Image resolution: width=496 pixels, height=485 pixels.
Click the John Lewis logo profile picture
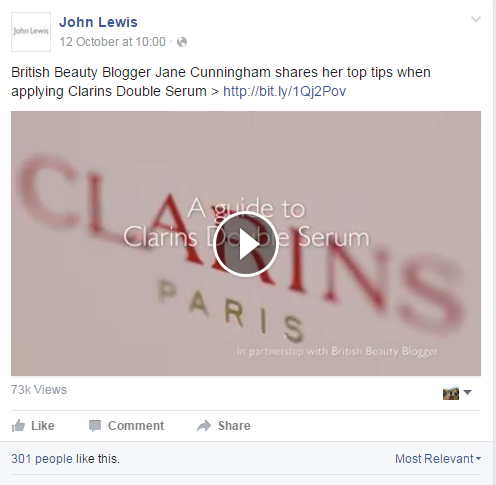(31, 32)
